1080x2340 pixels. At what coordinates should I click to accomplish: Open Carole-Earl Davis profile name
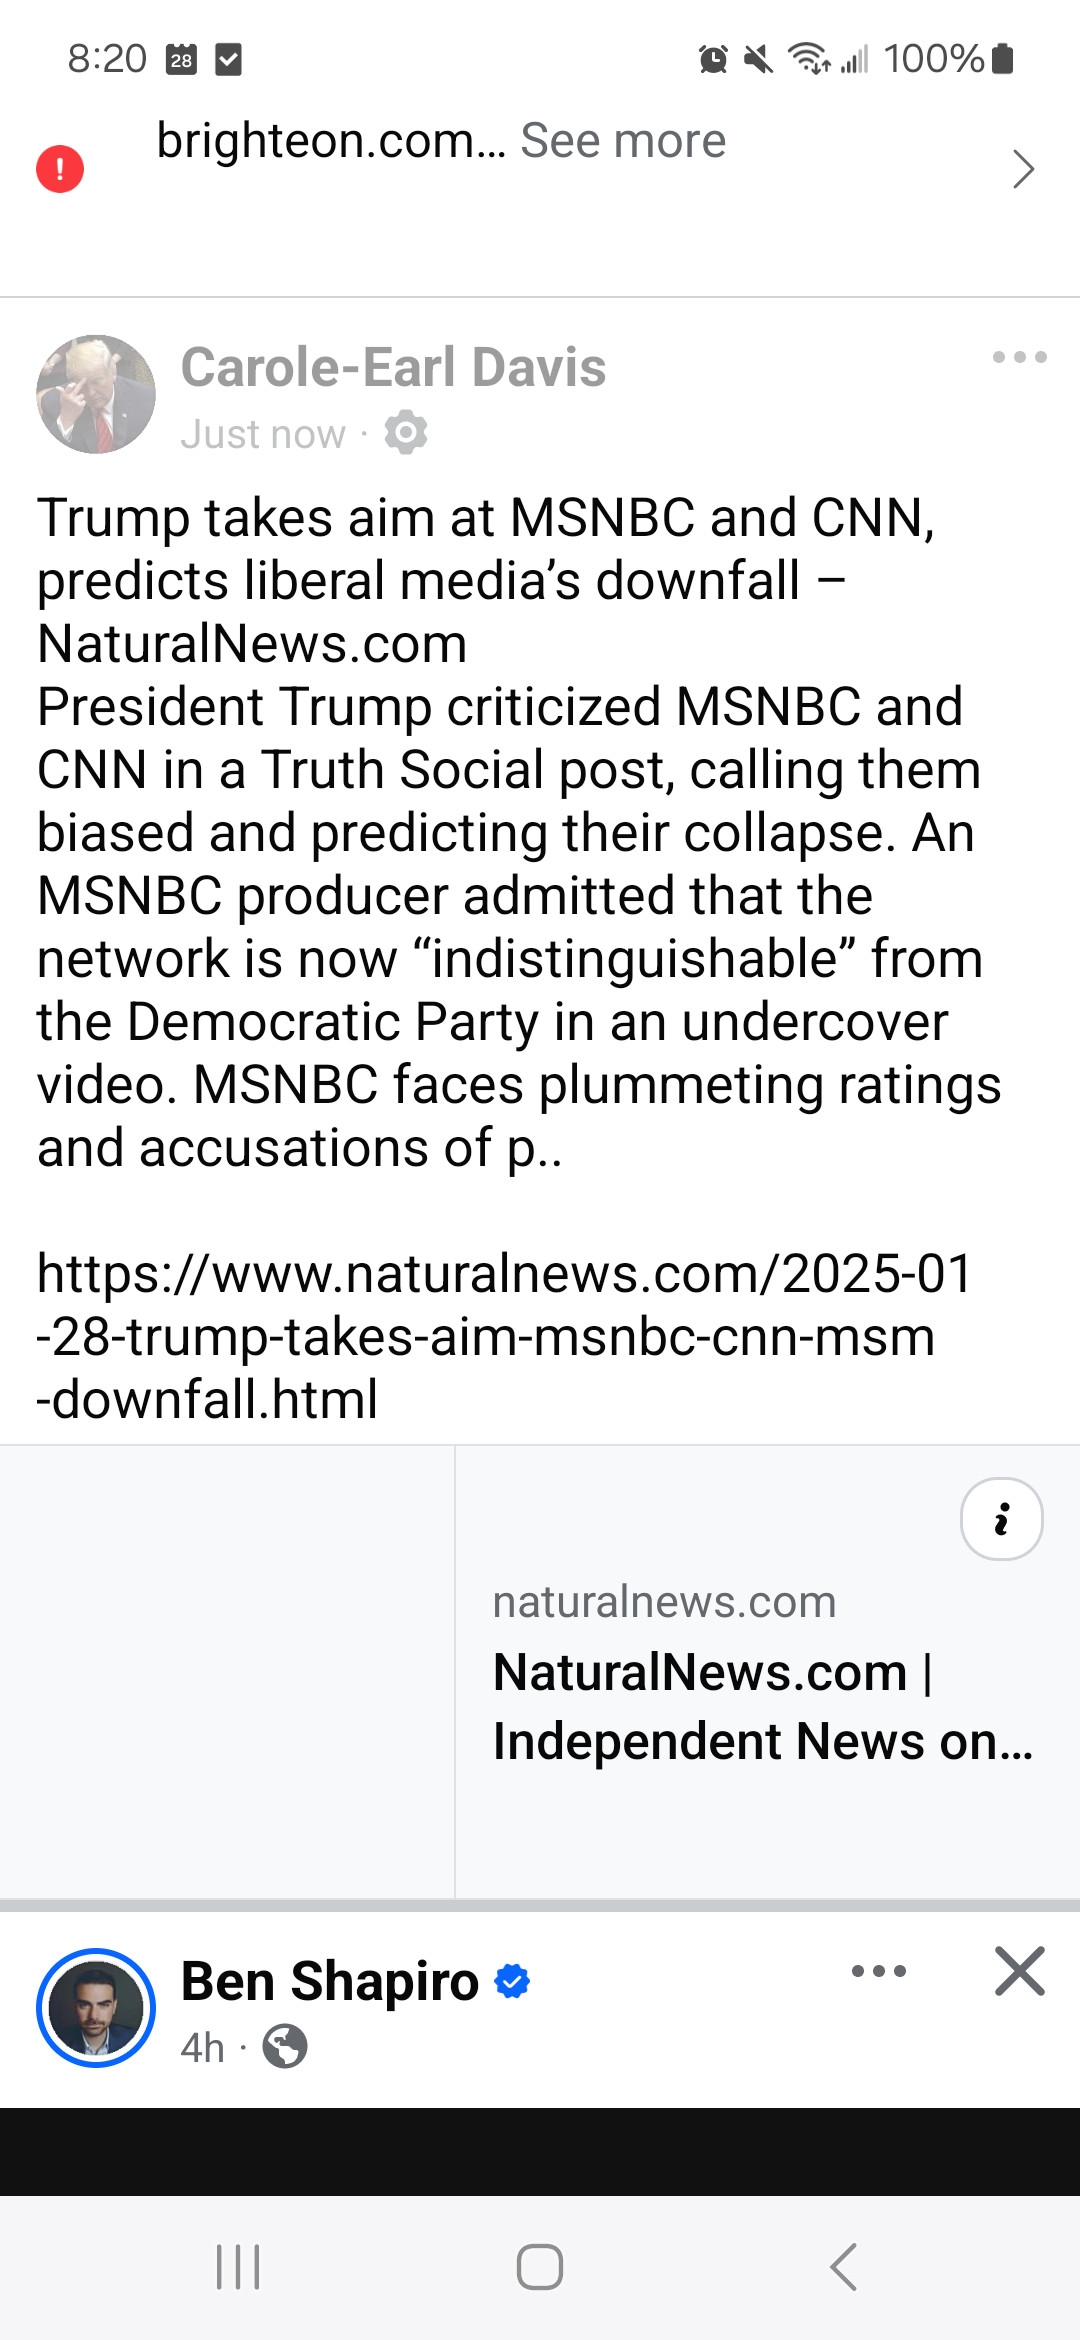(393, 367)
